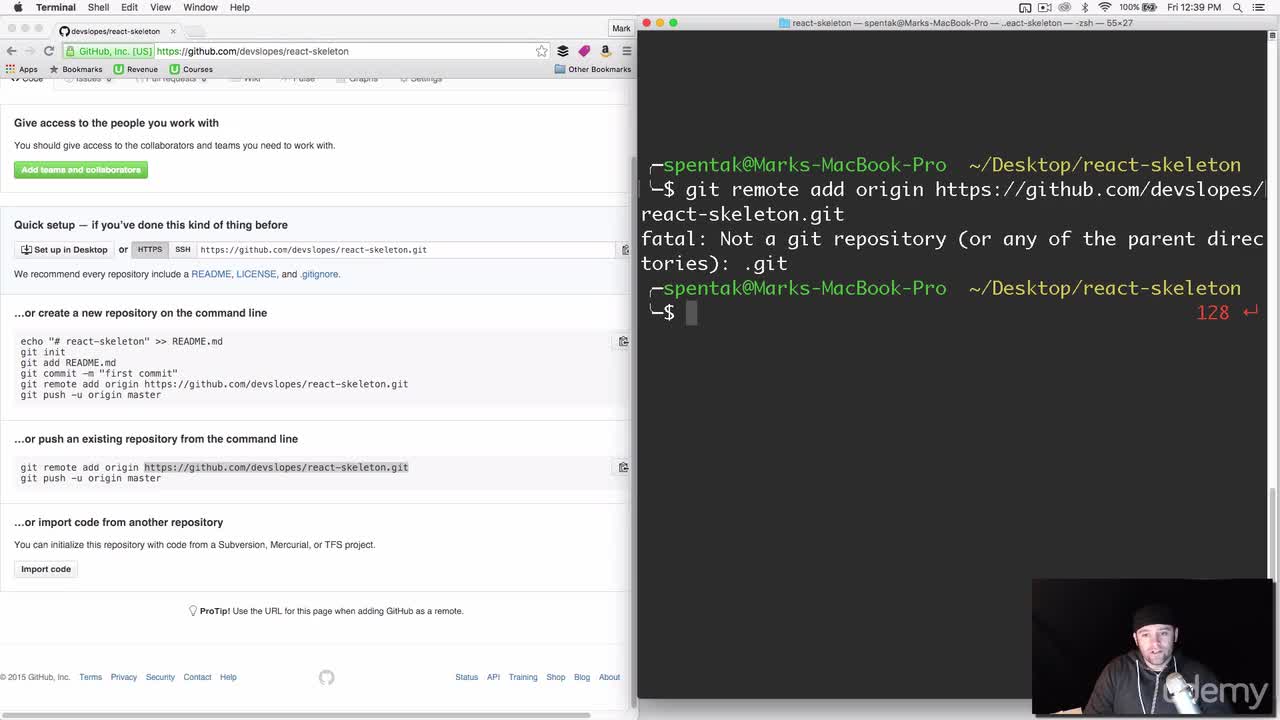This screenshot has width=1280, height=720.
Task: Open the Apps bookmarks shortcut
Action: pyautogui.click(x=21, y=69)
